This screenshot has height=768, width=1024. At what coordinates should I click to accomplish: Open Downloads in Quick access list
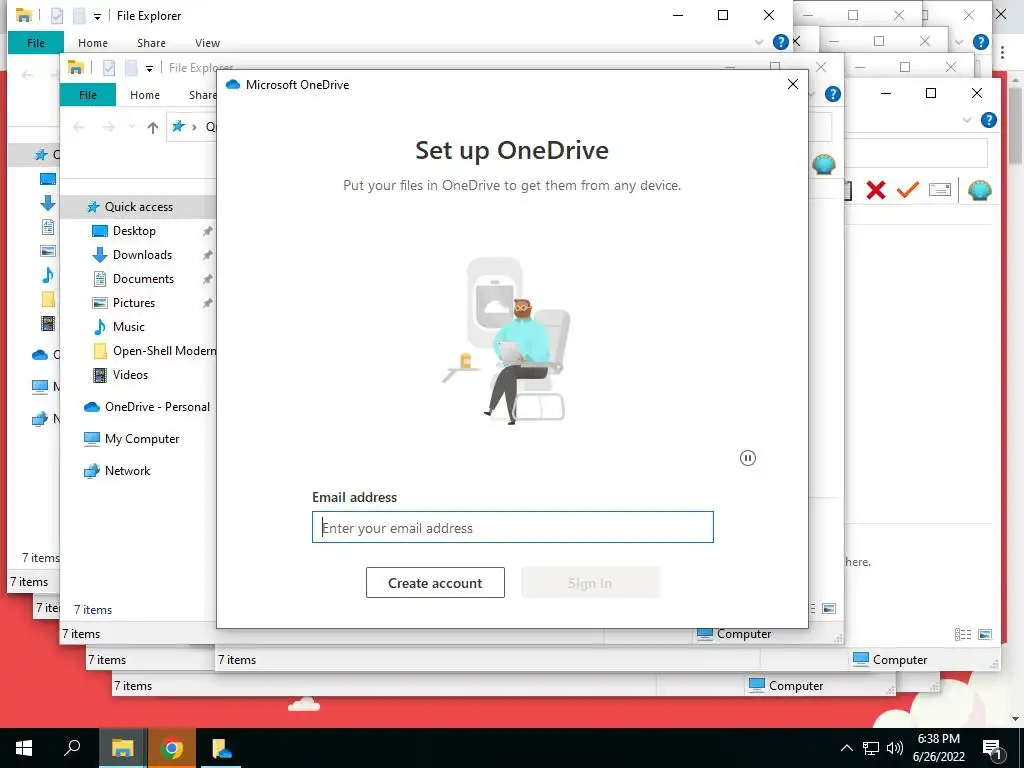pyautogui.click(x=141, y=255)
